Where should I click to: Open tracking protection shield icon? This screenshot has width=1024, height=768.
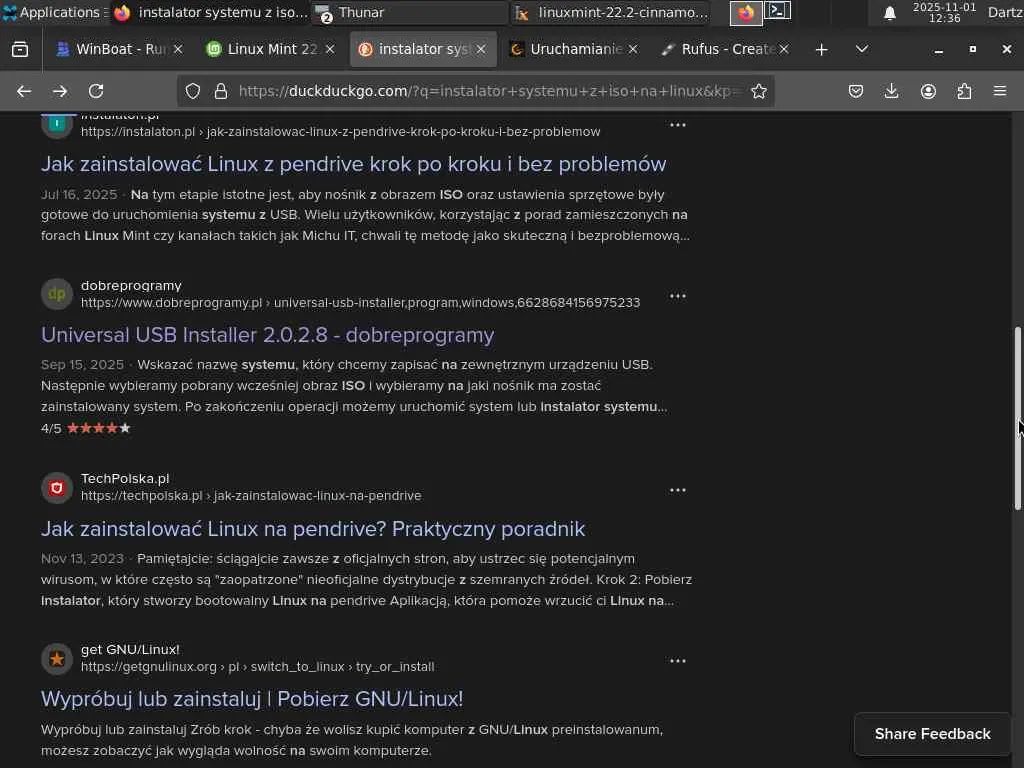click(193, 91)
